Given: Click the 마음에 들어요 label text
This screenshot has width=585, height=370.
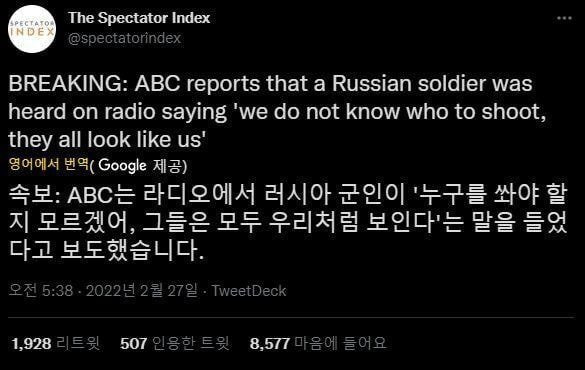Looking at the screenshot, I should 340,343.
